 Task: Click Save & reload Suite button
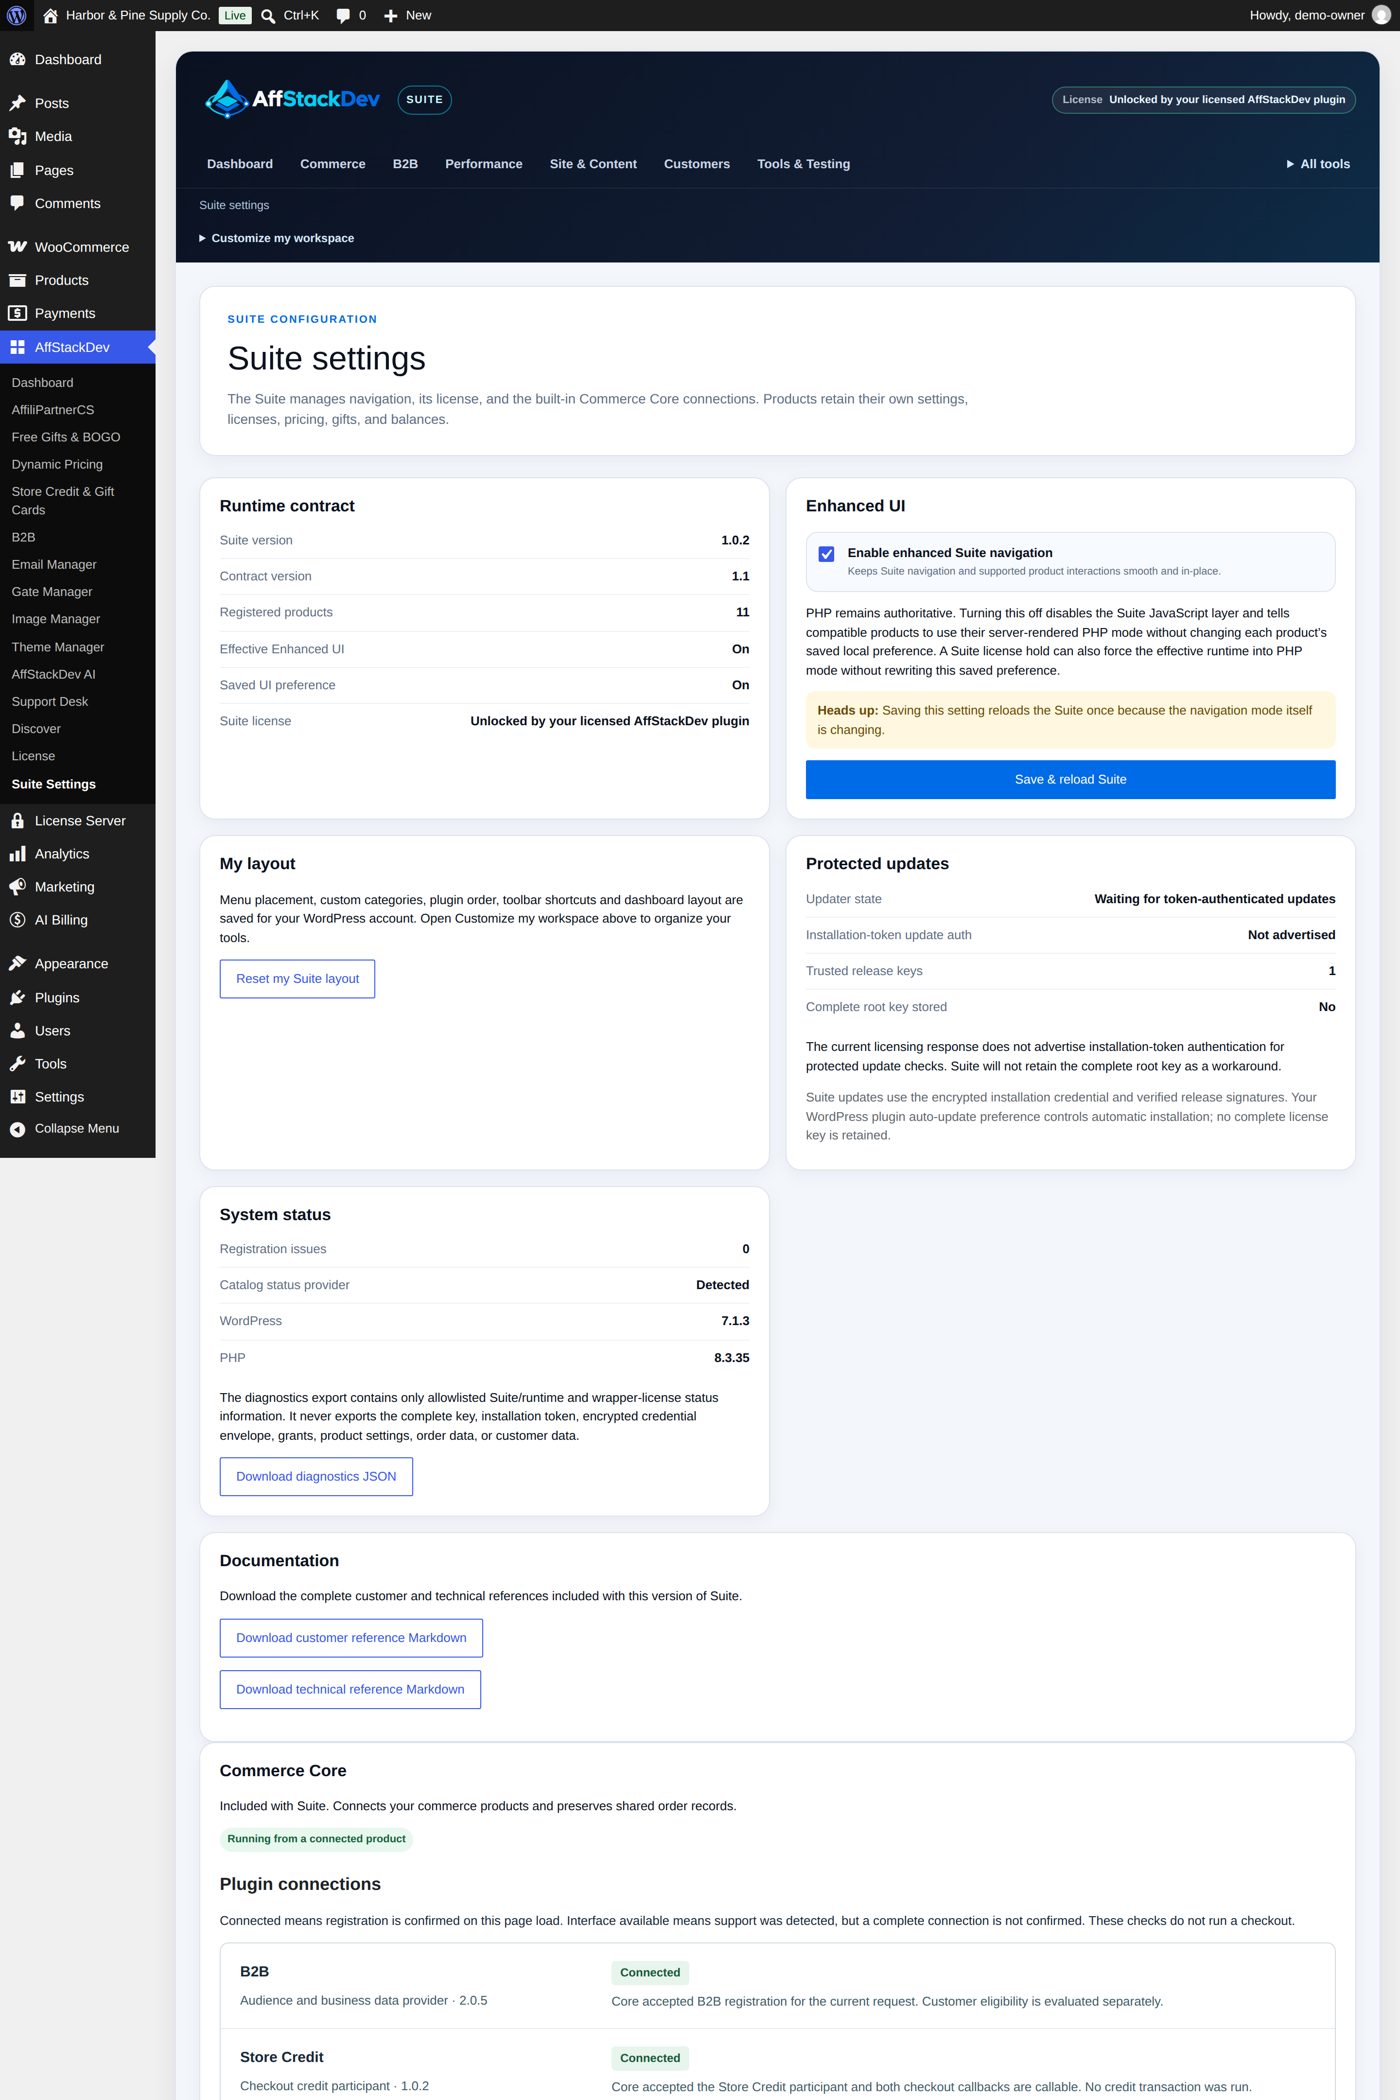tap(1070, 779)
